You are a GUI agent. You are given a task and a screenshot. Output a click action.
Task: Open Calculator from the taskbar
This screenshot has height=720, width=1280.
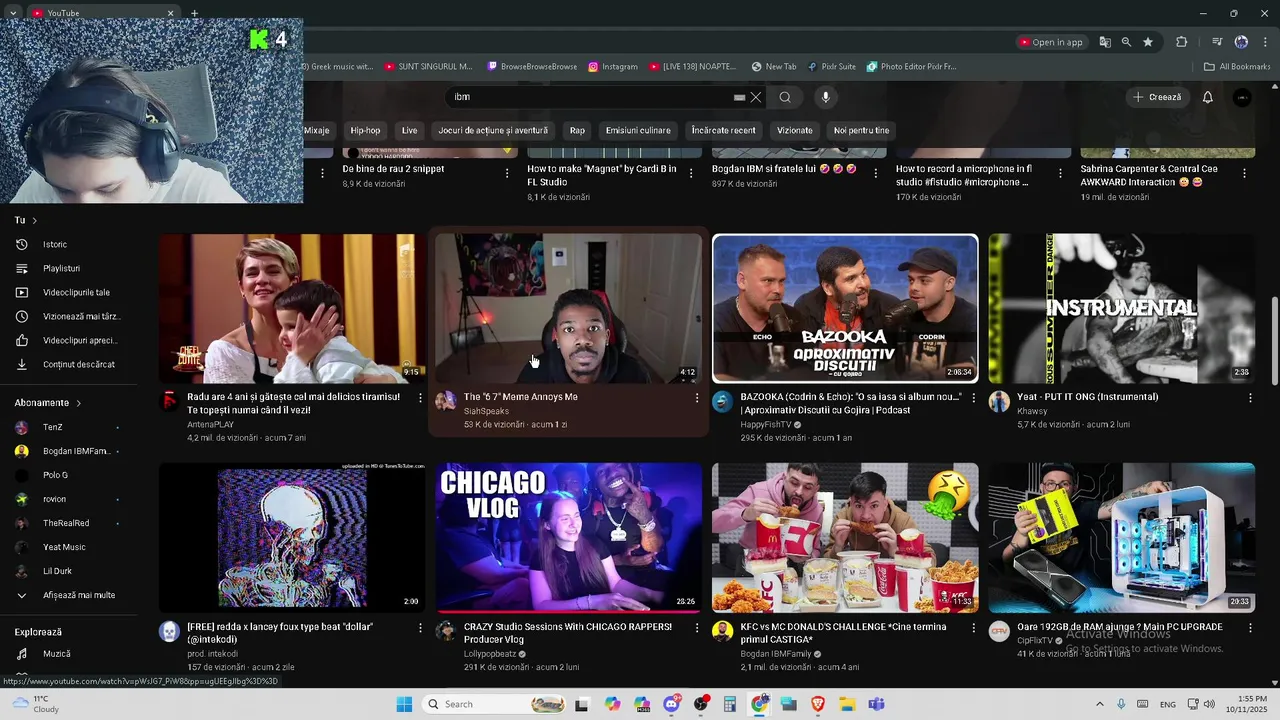pos(730,704)
